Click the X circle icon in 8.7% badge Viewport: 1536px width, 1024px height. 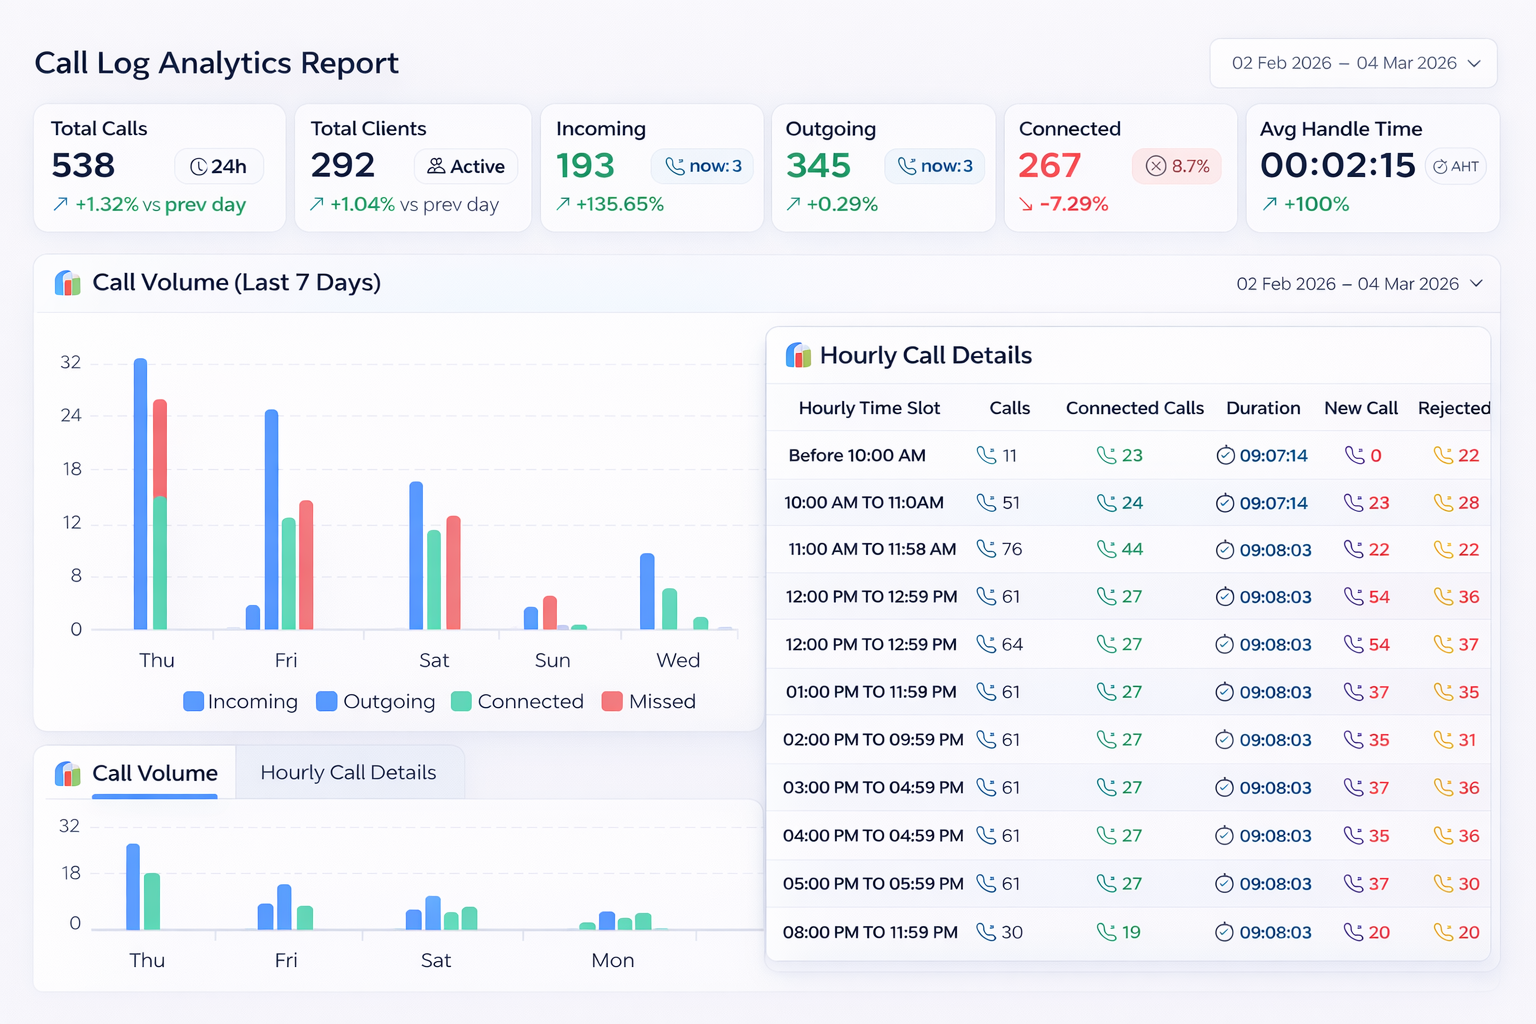(x=1155, y=166)
